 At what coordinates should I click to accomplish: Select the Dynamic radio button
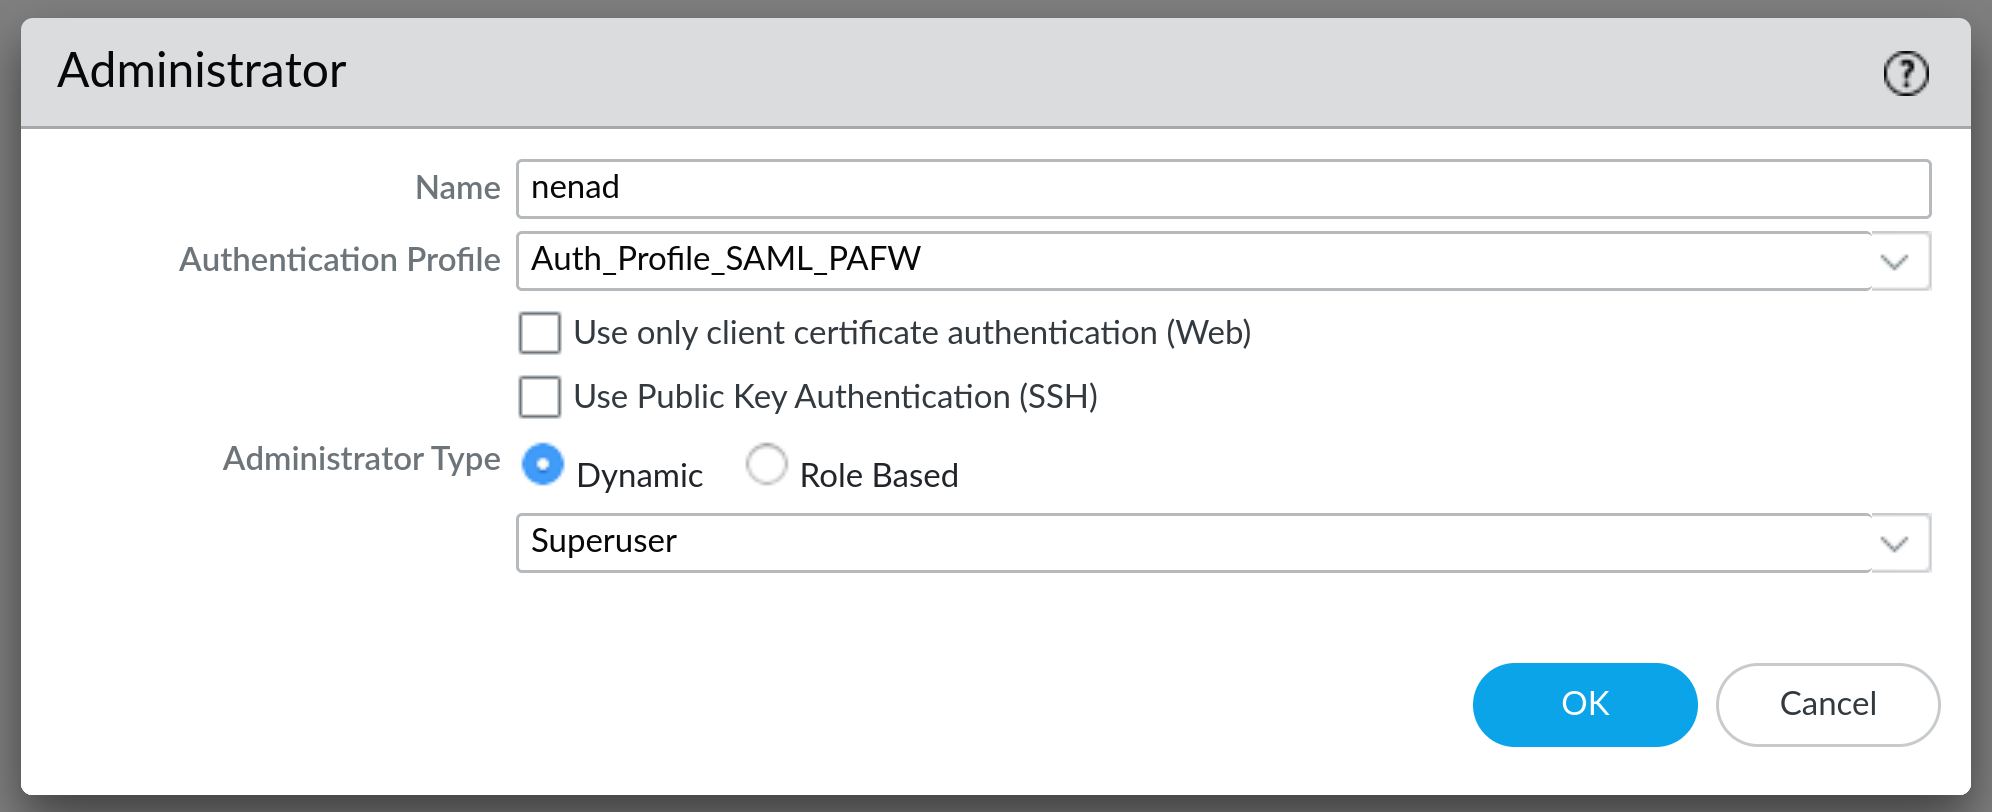pyautogui.click(x=543, y=465)
